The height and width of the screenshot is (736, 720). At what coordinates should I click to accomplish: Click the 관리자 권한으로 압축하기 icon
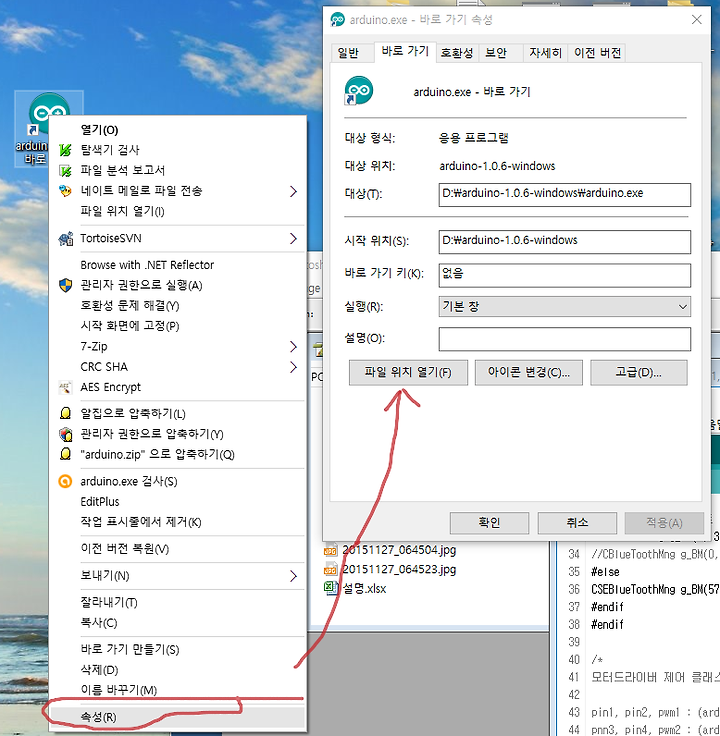click(x=65, y=434)
